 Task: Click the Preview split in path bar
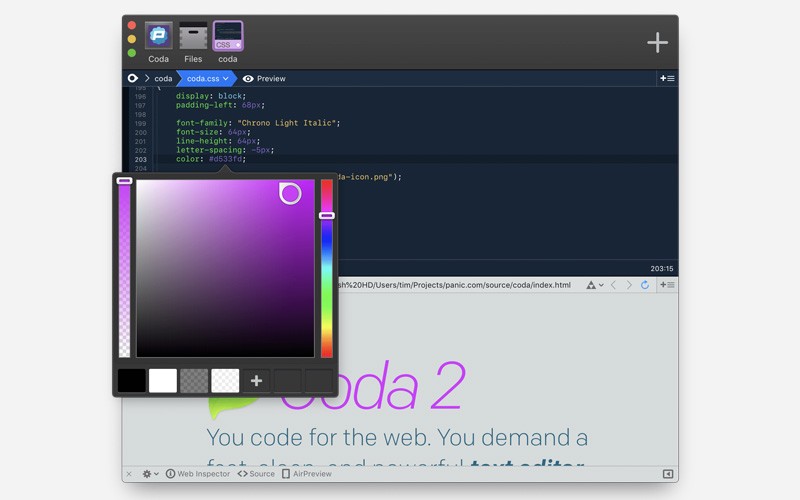click(x=264, y=79)
